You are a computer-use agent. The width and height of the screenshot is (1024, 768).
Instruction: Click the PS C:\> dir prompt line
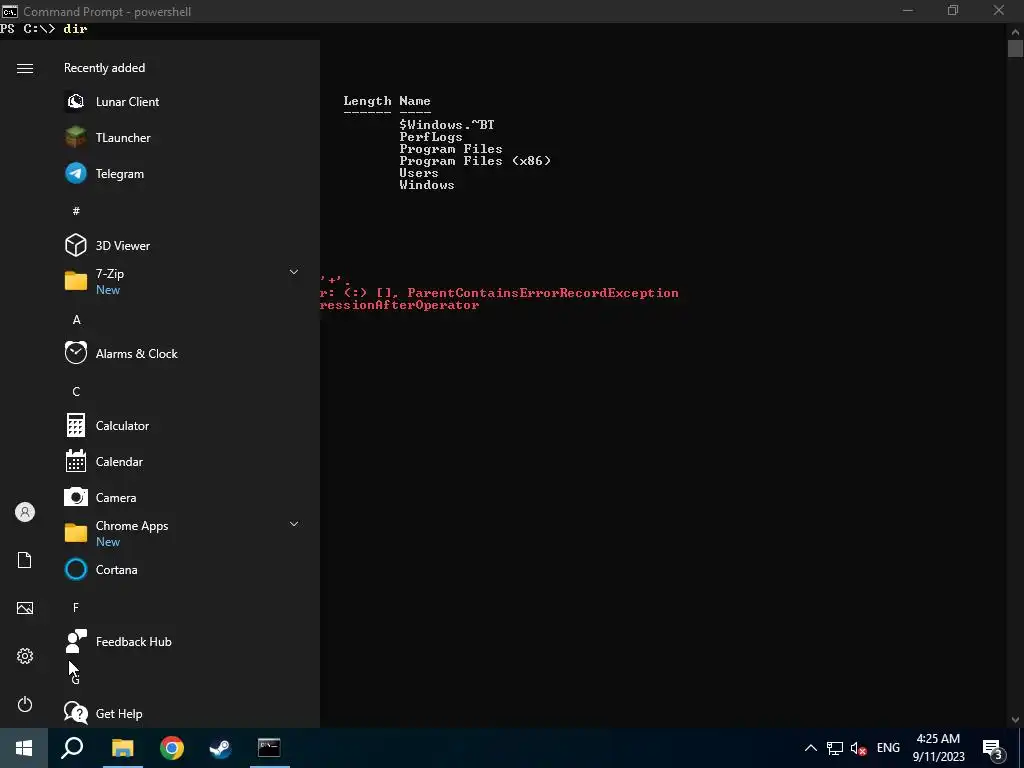pos(44,29)
